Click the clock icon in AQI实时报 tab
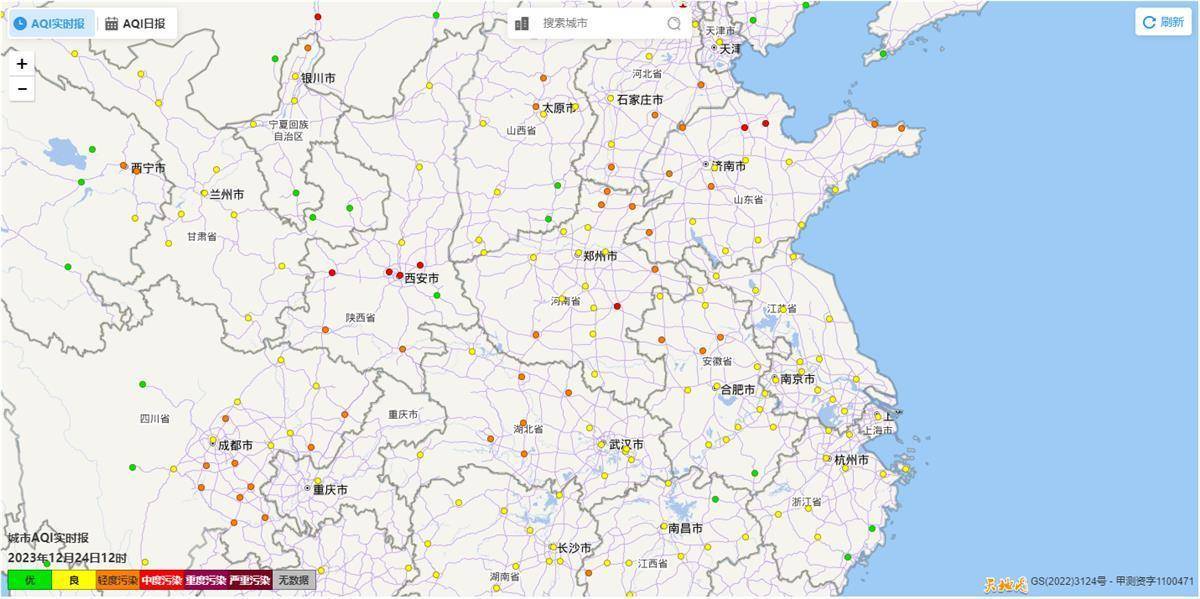Screen dimensions: 1200x599 point(20,23)
